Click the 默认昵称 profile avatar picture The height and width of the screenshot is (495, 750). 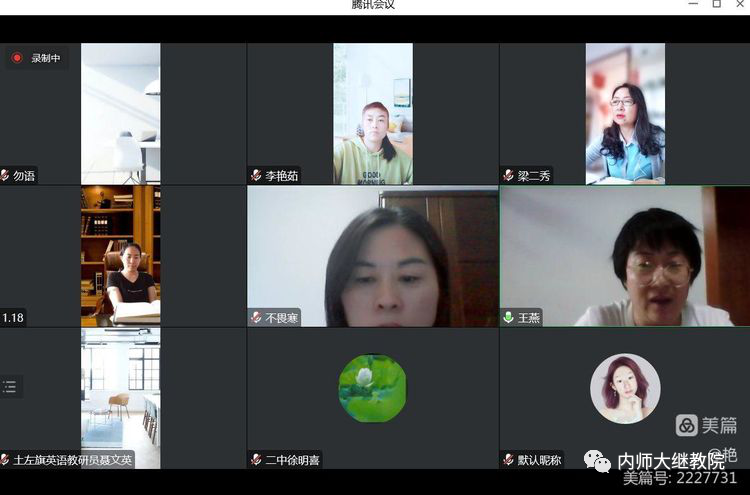point(625,388)
